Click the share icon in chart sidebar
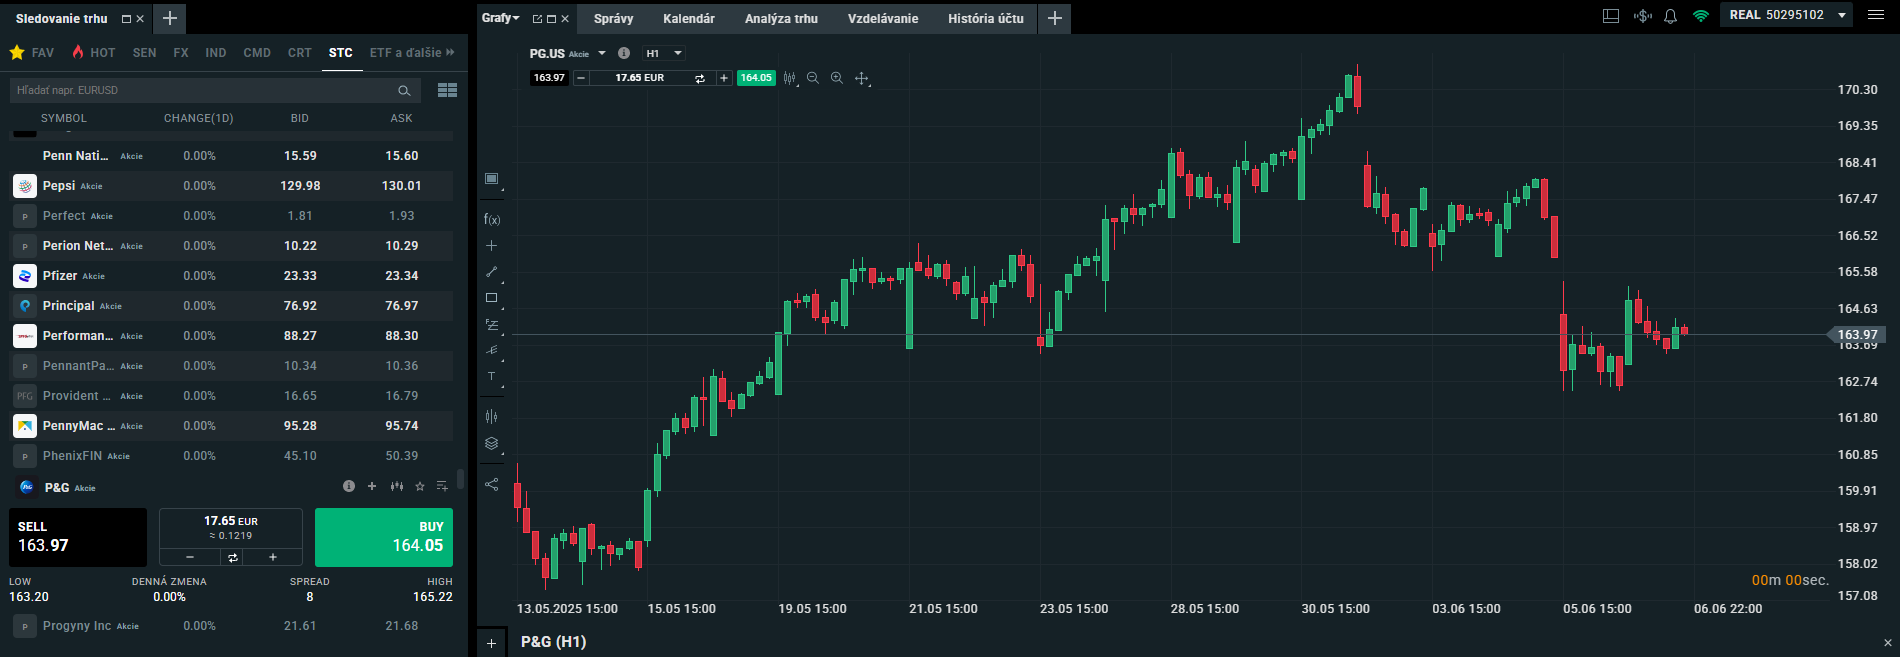 click(491, 484)
